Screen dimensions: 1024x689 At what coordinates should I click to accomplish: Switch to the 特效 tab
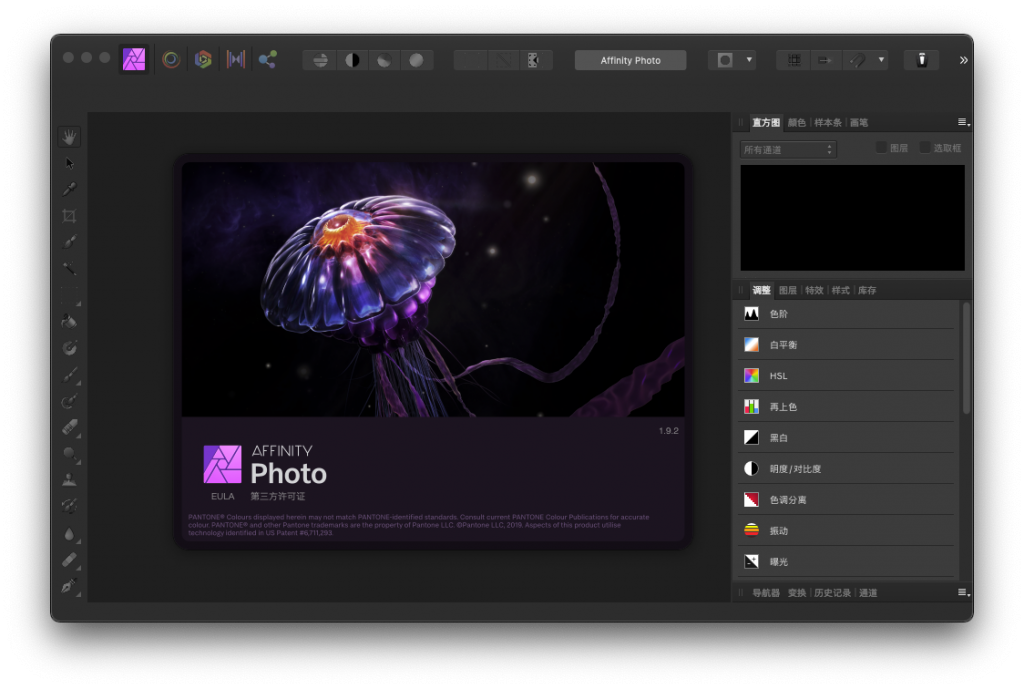(x=814, y=290)
